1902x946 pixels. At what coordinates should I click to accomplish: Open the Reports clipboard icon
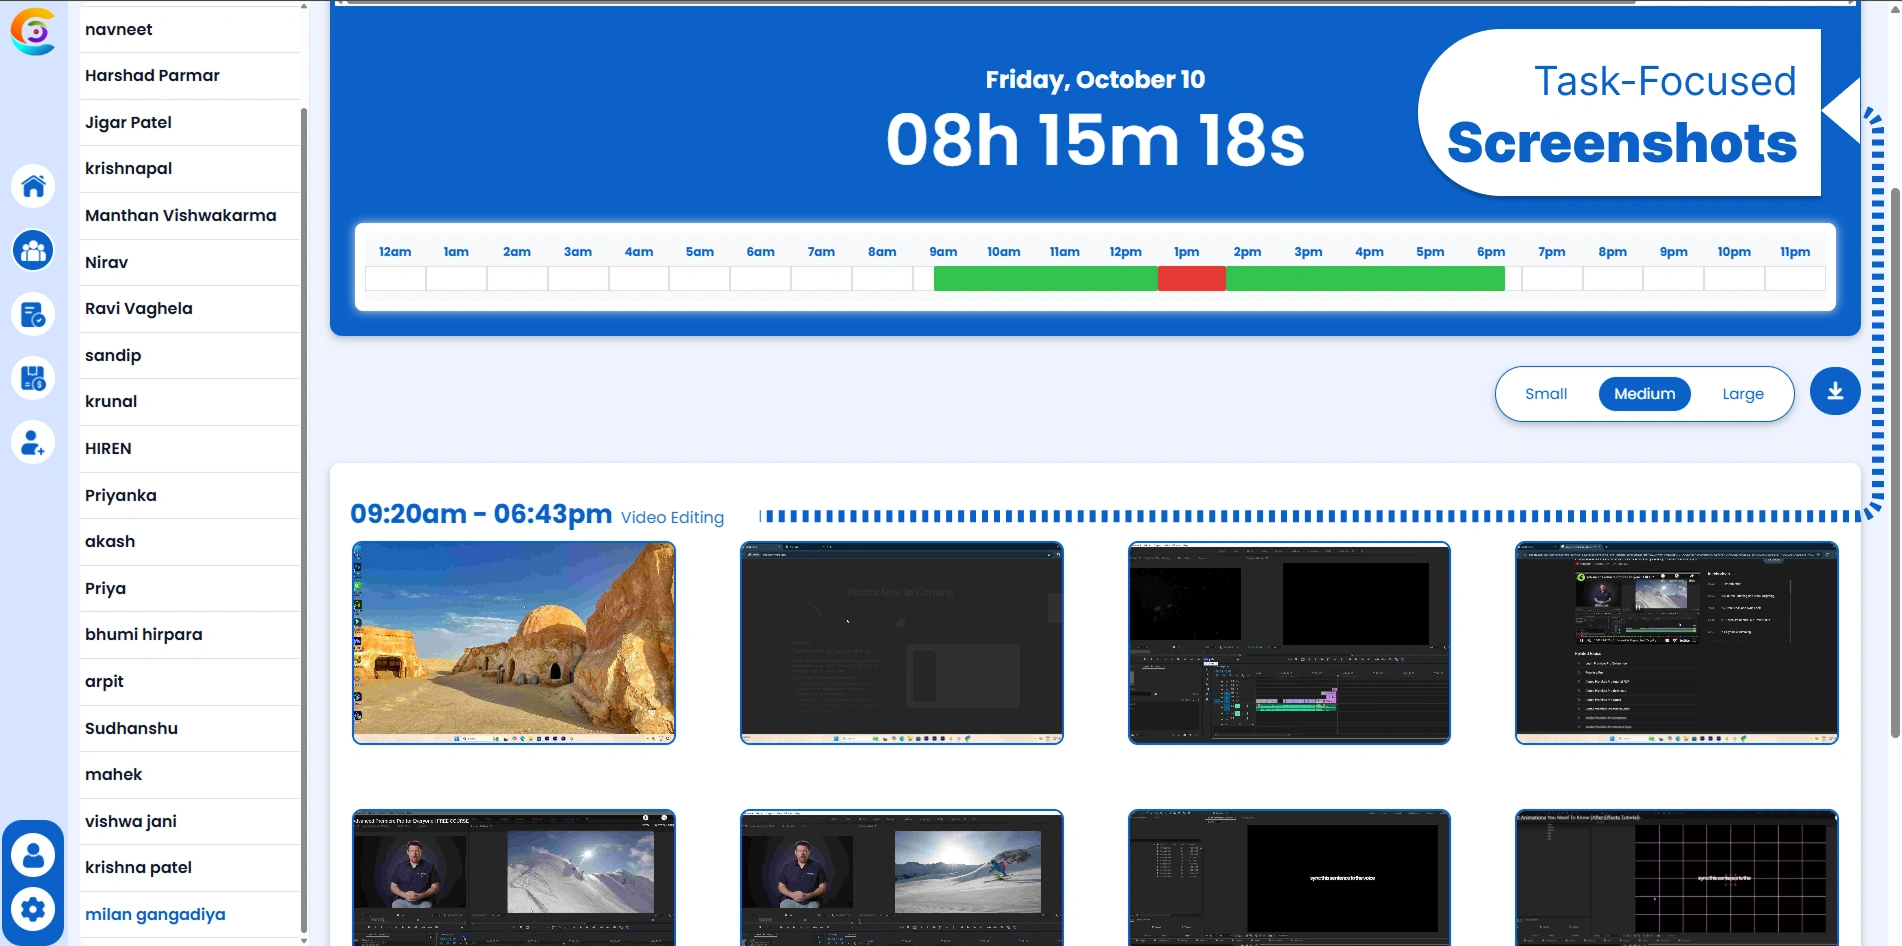tap(33, 315)
